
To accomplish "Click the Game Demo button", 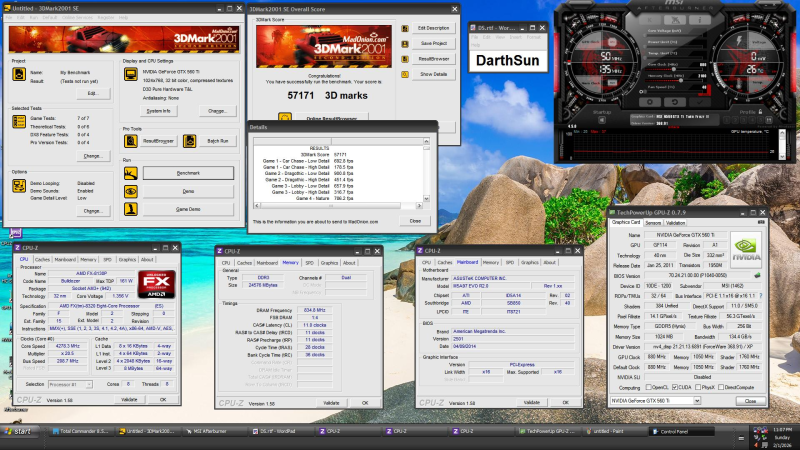I will coord(188,209).
